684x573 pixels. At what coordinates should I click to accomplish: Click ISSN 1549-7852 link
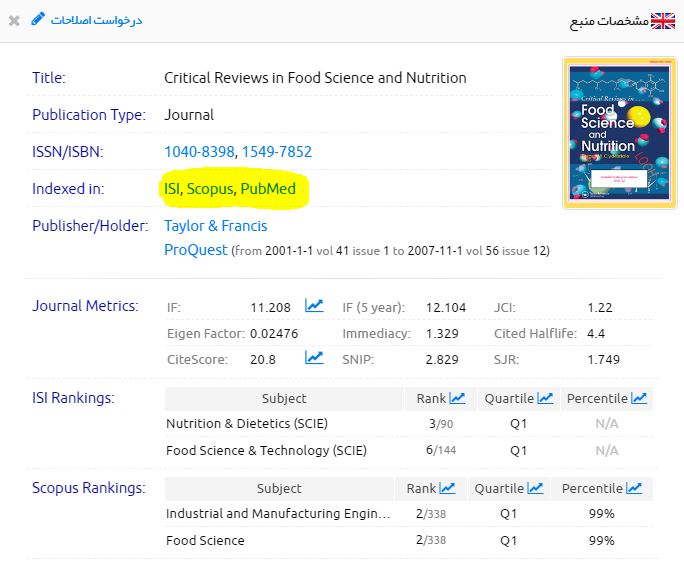tap(277, 152)
